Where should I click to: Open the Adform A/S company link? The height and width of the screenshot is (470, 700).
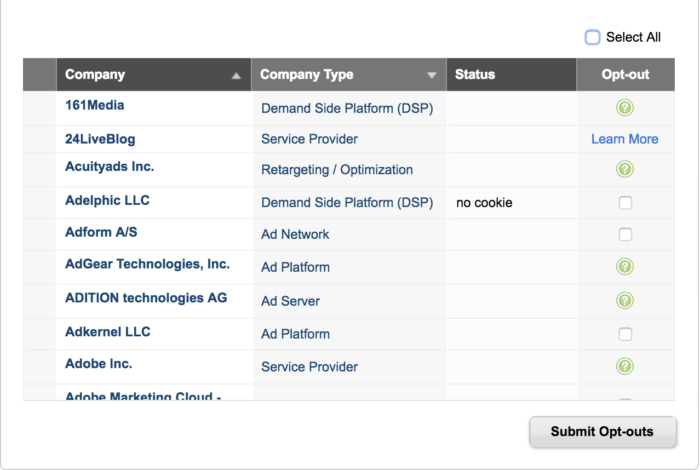point(101,232)
